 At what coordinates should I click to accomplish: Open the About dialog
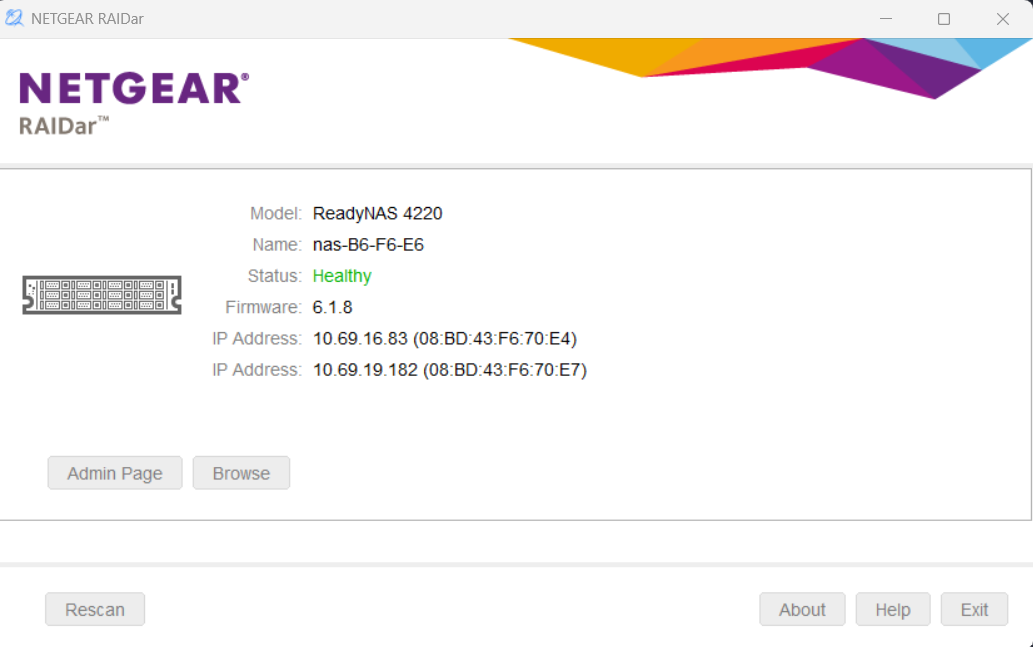tap(802, 609)
